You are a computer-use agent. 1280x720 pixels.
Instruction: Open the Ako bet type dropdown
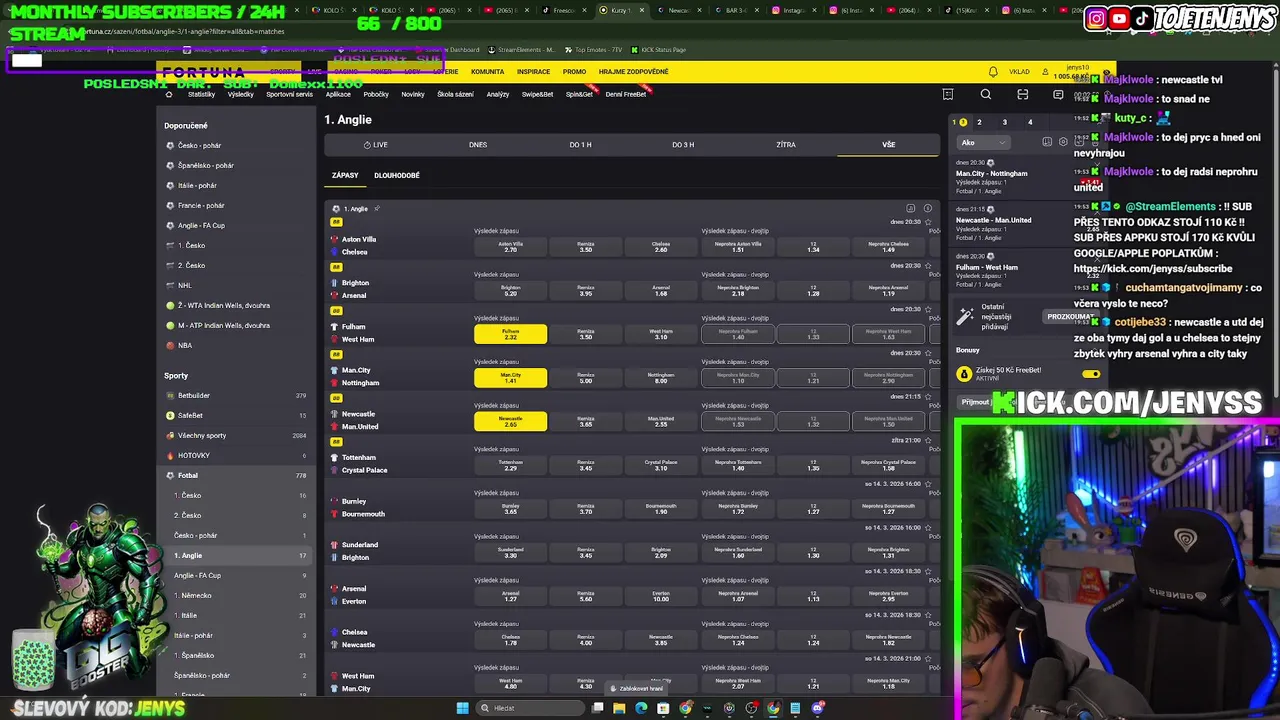982,142
